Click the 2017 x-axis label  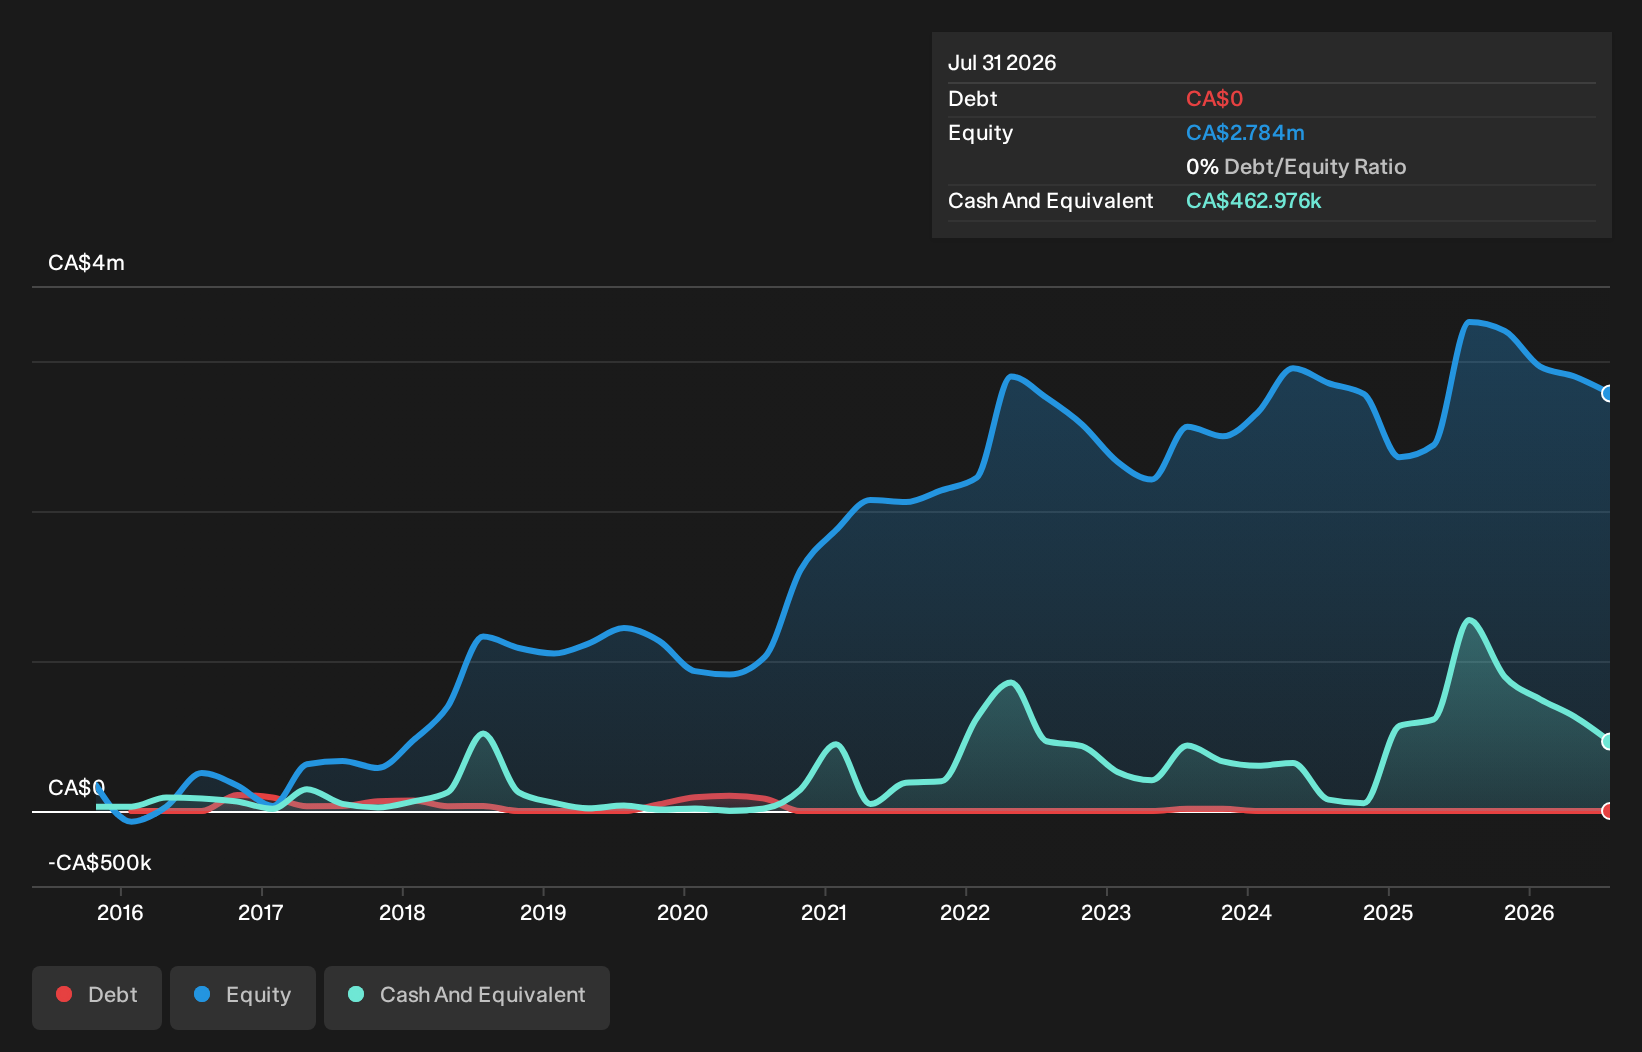pos(261,912)
